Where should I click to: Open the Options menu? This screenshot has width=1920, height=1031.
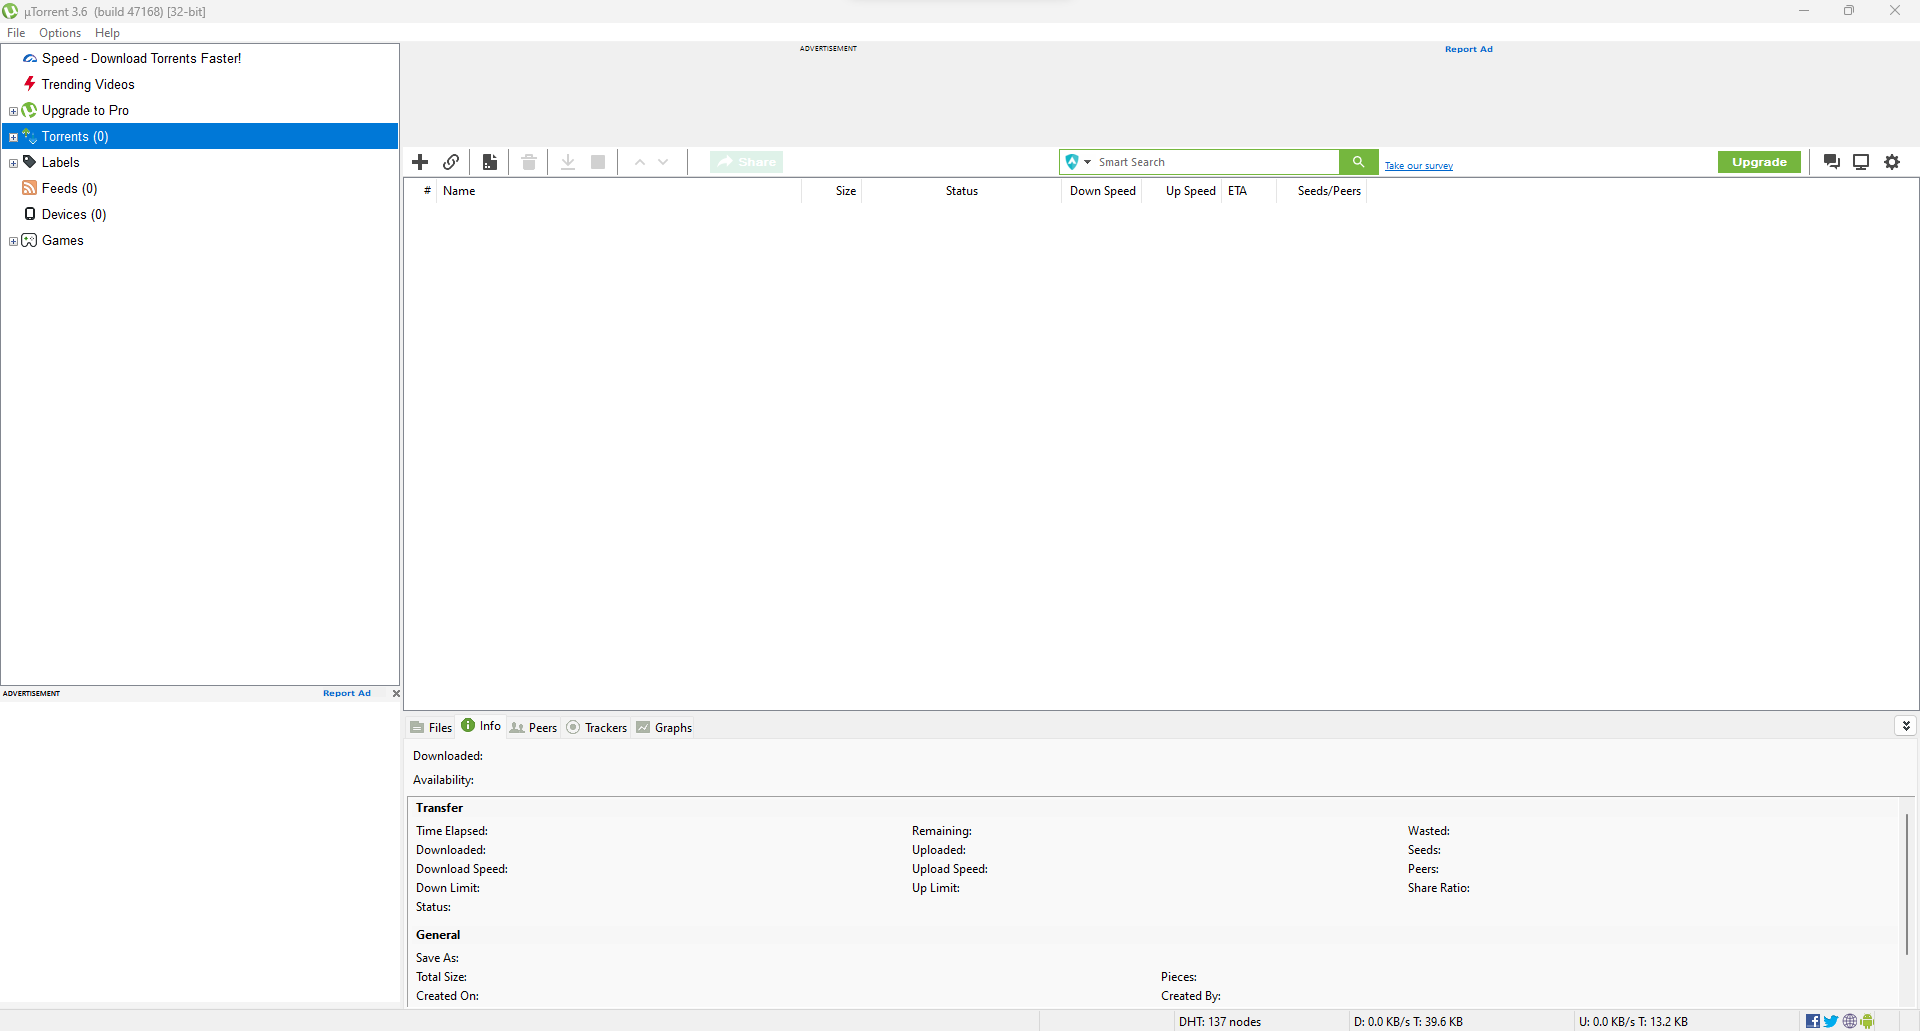(60, 33)
